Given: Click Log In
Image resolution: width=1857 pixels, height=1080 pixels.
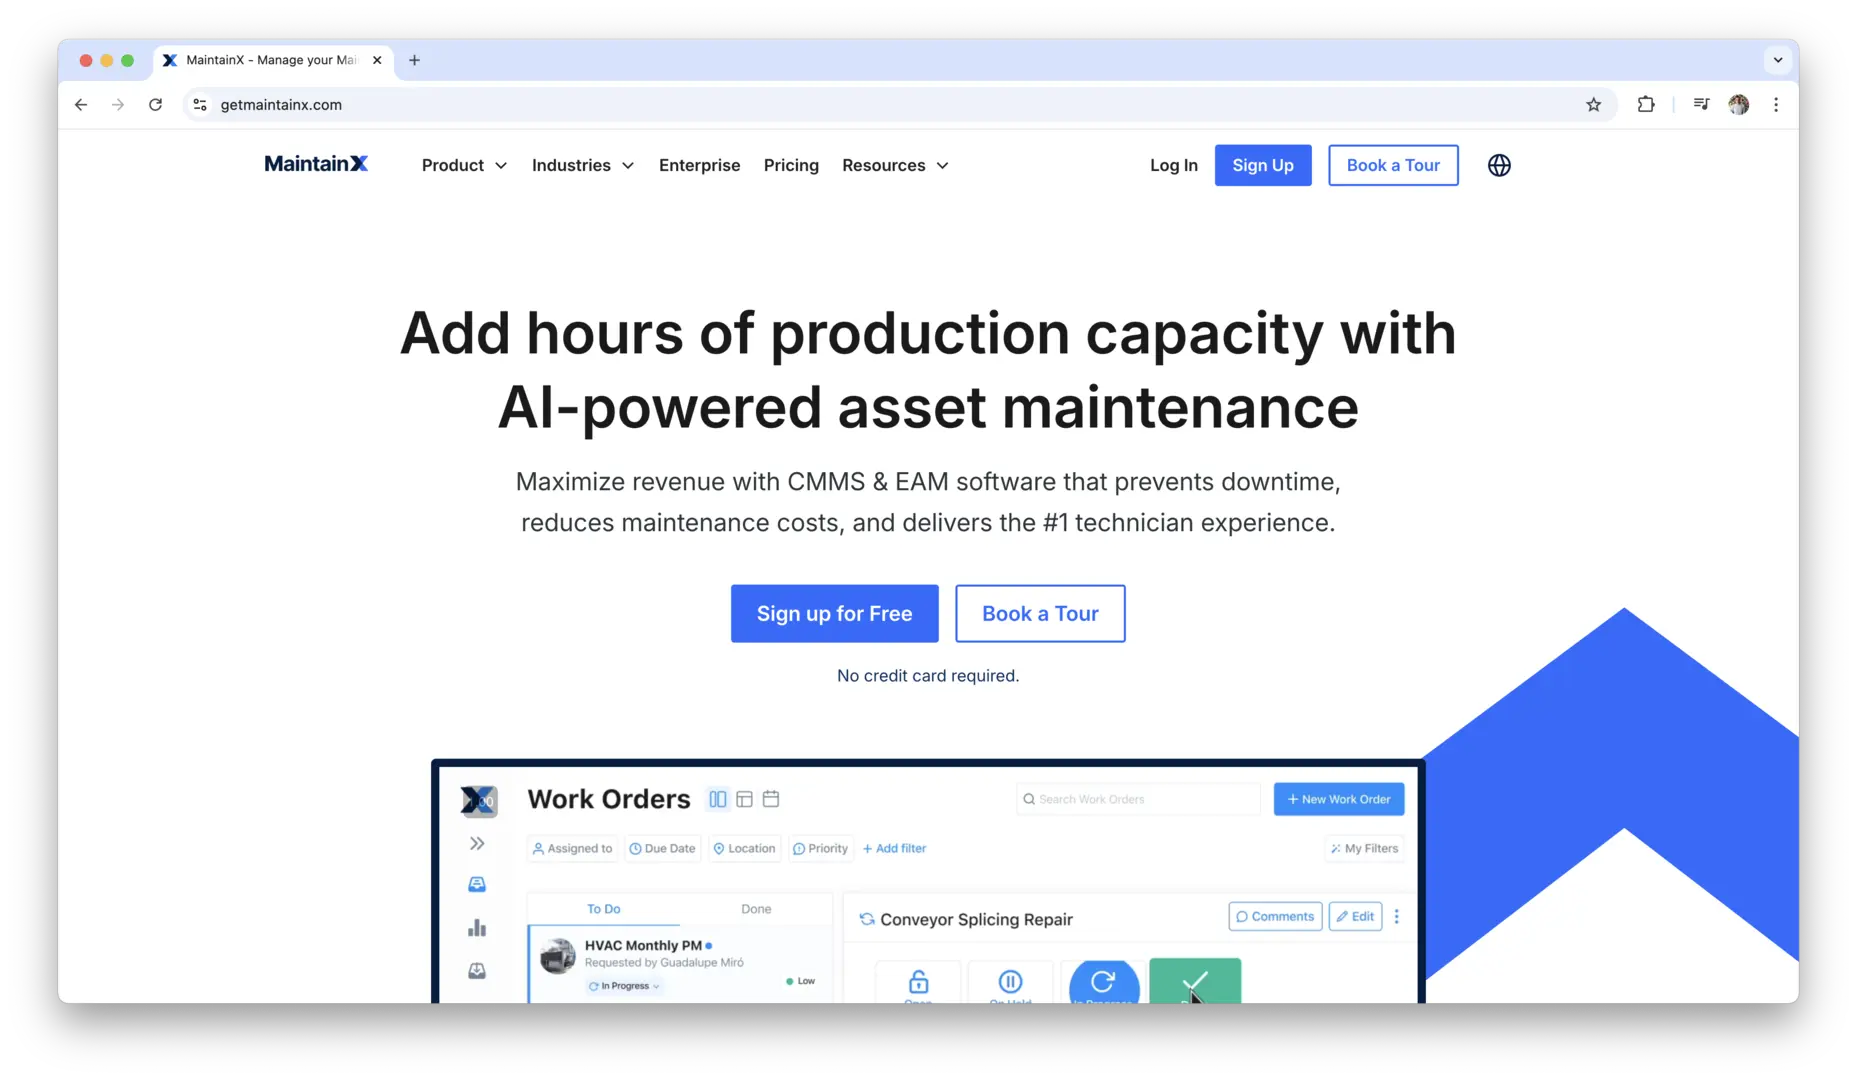Looking at the screenshot, I should pyautogui.click(x=1173, y=165).
